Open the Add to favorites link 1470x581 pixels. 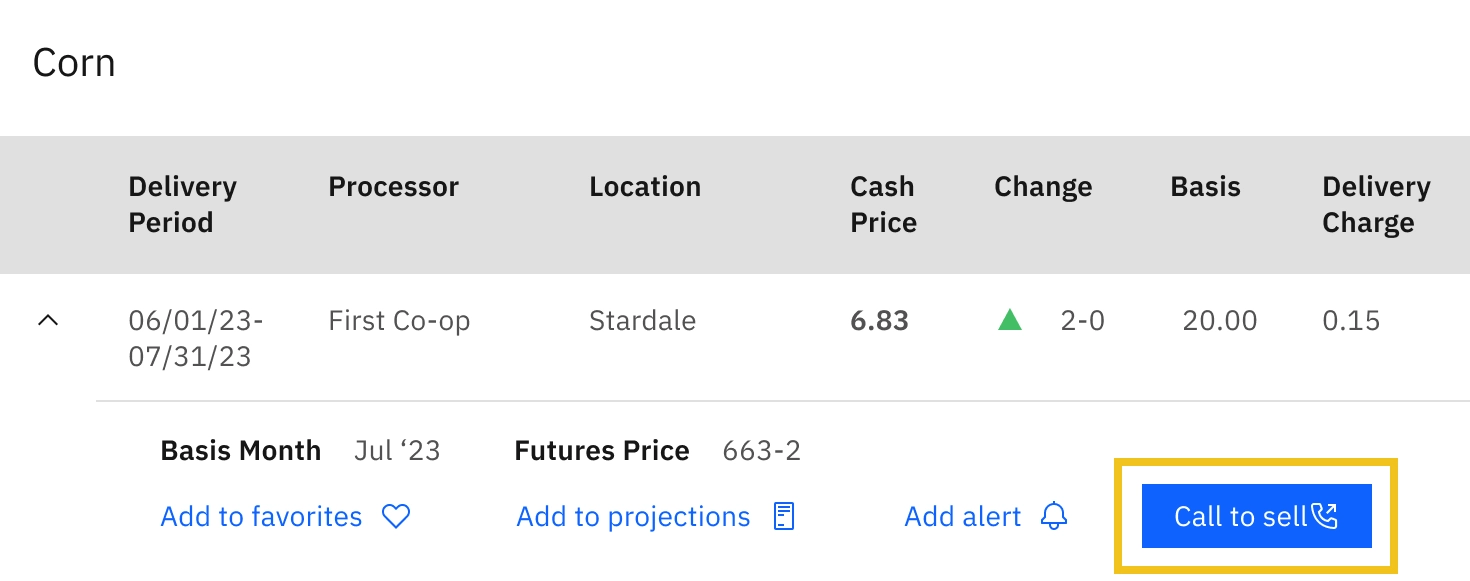[261, 516]
